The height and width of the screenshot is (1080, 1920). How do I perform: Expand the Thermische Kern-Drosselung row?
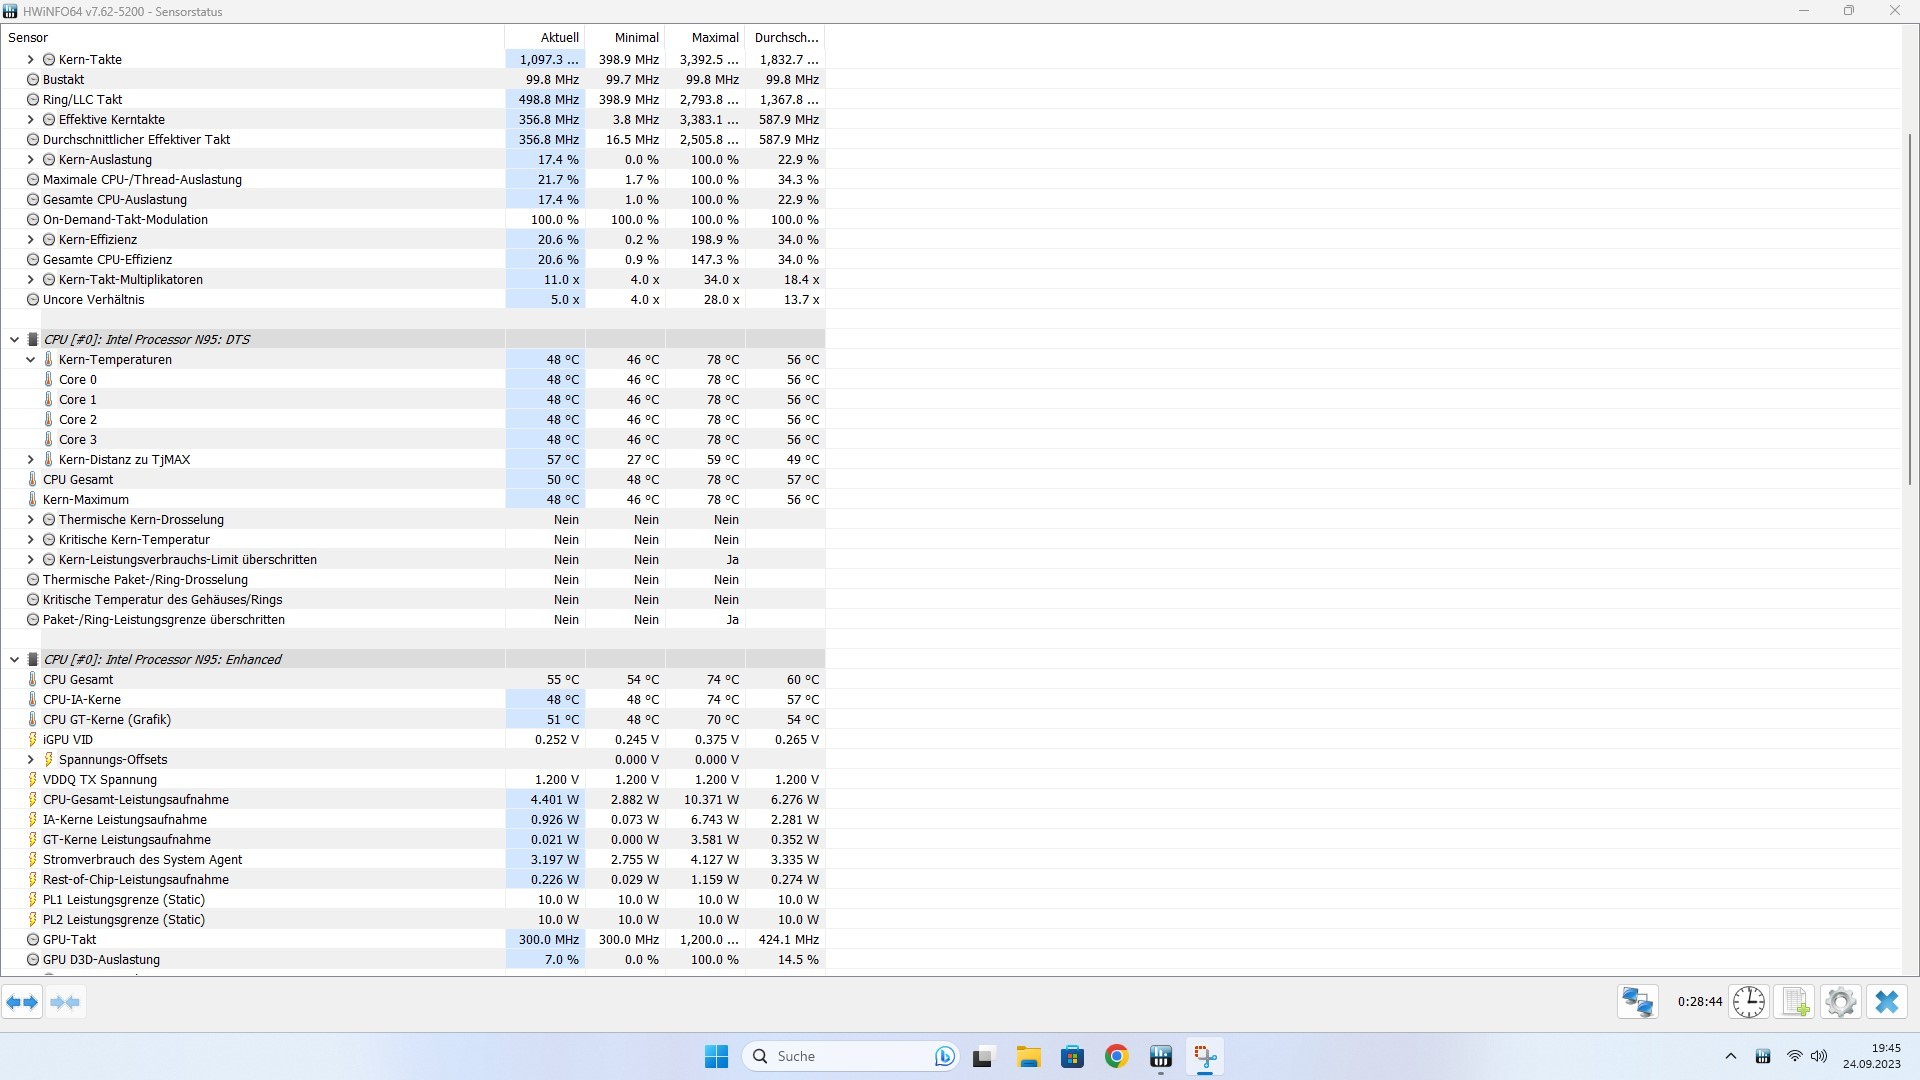[x=30, y=519]
